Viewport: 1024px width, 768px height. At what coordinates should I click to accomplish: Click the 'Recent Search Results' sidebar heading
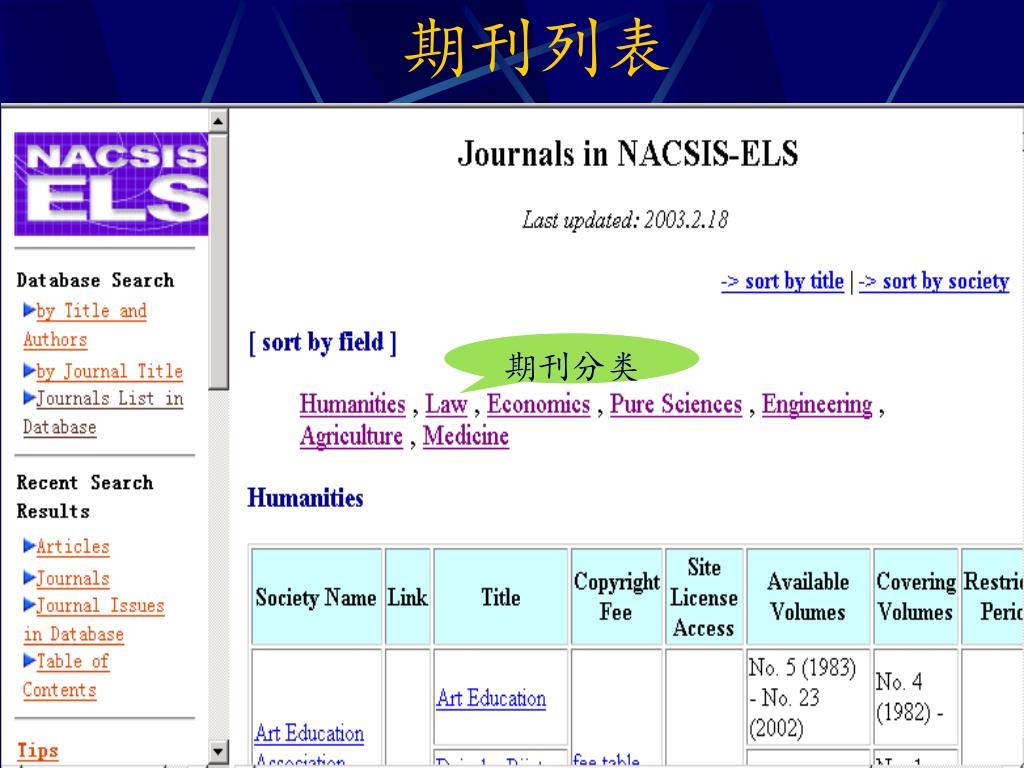point(85,496)
